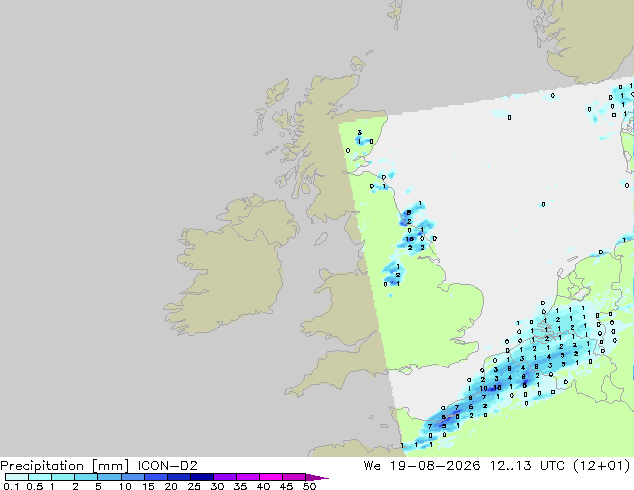Pick the magenta legend swatch starting at 40 mm

pos(271,477)
